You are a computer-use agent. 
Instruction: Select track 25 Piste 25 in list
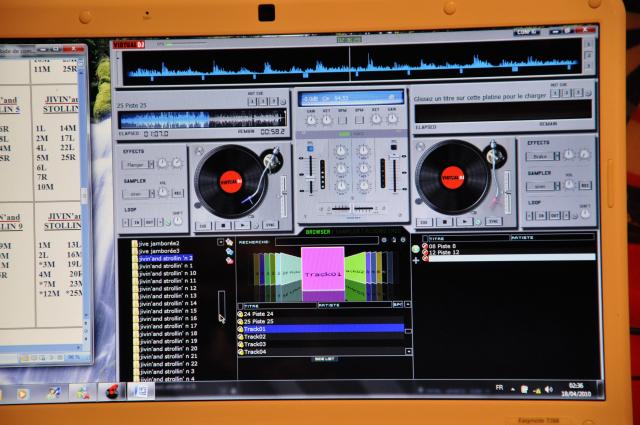(320, 321)
